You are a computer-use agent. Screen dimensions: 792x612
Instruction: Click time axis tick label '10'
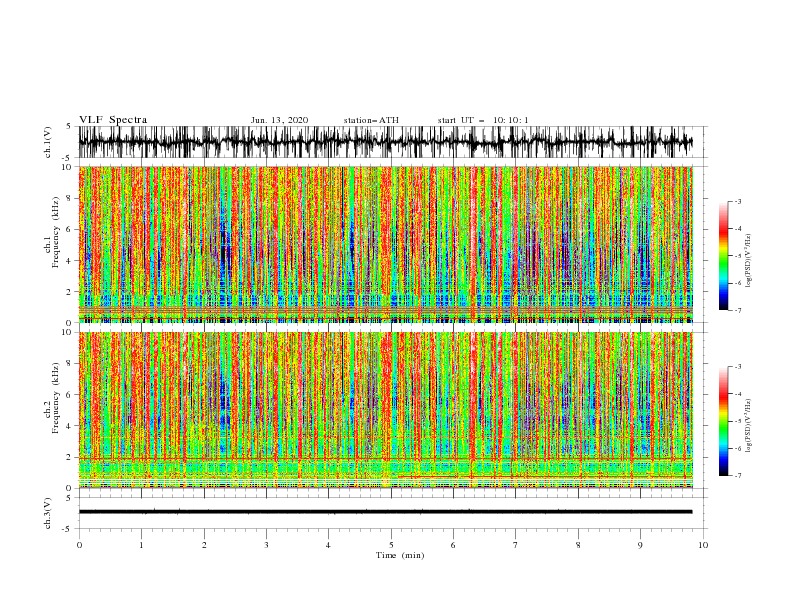pos(703,545)
